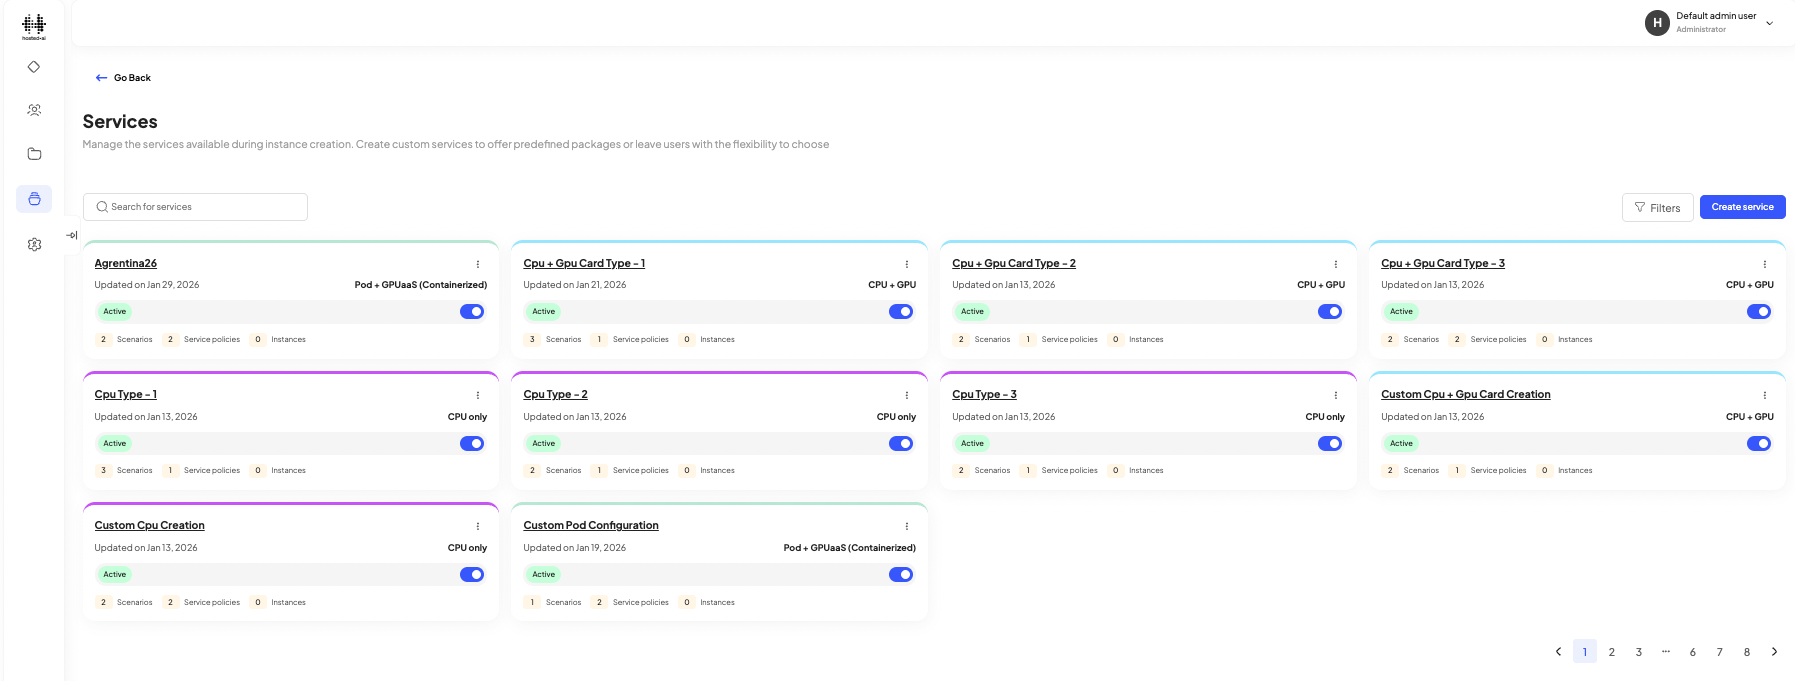Open the folder icon in sidebar

(x=34, y=154)
